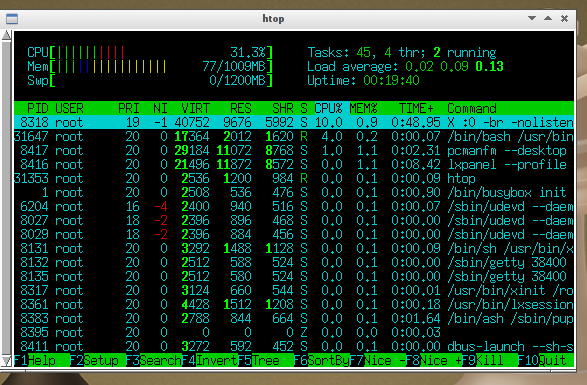Sort by USER column header
The height and width of the screenshot is (385, 587).
pos(69,109)
